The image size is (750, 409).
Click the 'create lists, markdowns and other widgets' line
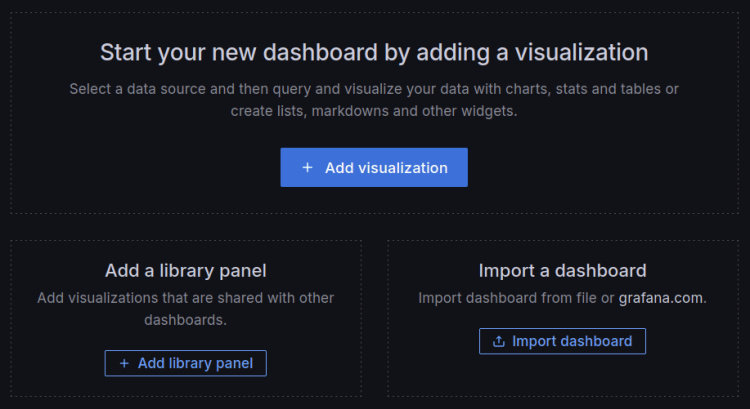[x=373, y=111]
